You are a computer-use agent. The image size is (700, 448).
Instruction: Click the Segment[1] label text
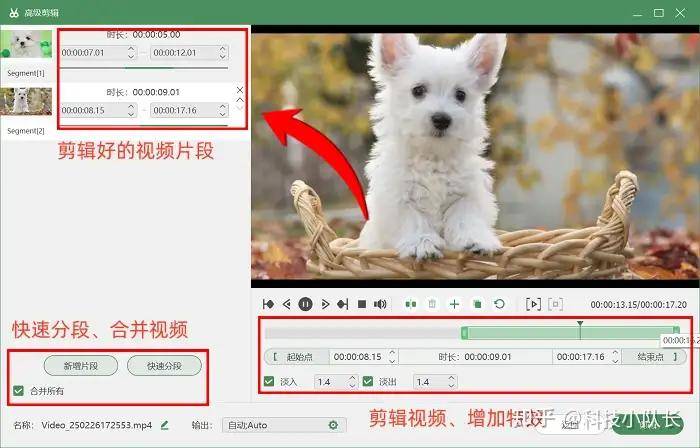[x=26, y=73]
